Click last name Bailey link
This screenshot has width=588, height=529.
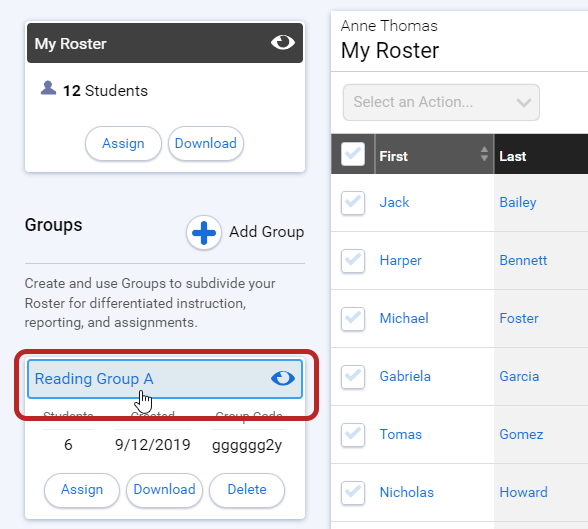coord(518,203)
